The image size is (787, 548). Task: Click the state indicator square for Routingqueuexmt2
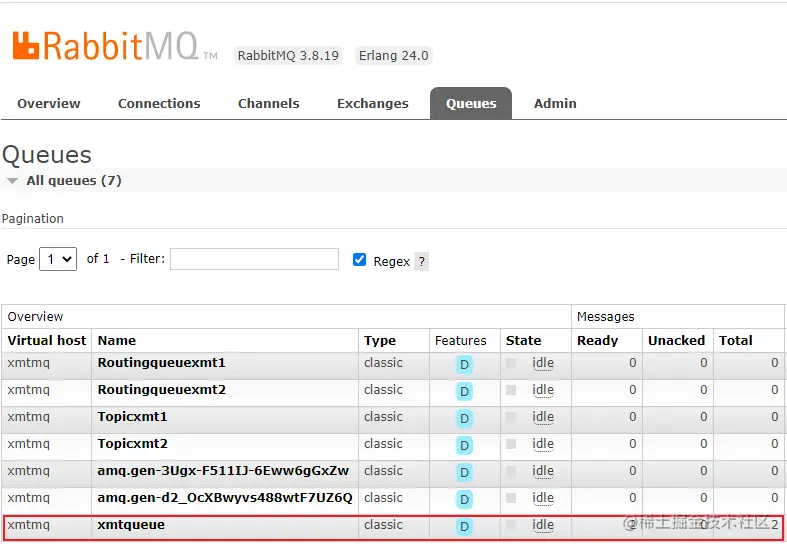click(511, 390)
